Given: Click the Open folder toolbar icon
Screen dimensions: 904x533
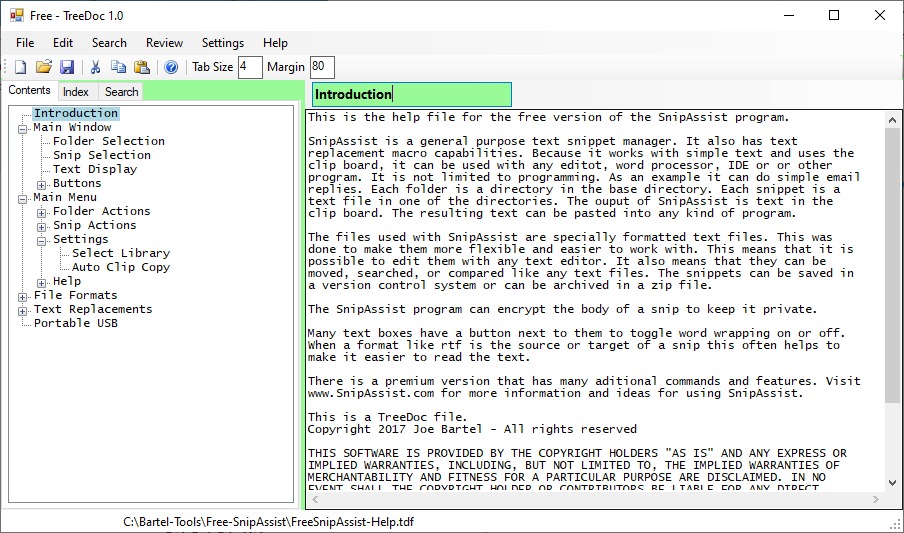Looking at the screenshot, I should click(x=44, y=67).
